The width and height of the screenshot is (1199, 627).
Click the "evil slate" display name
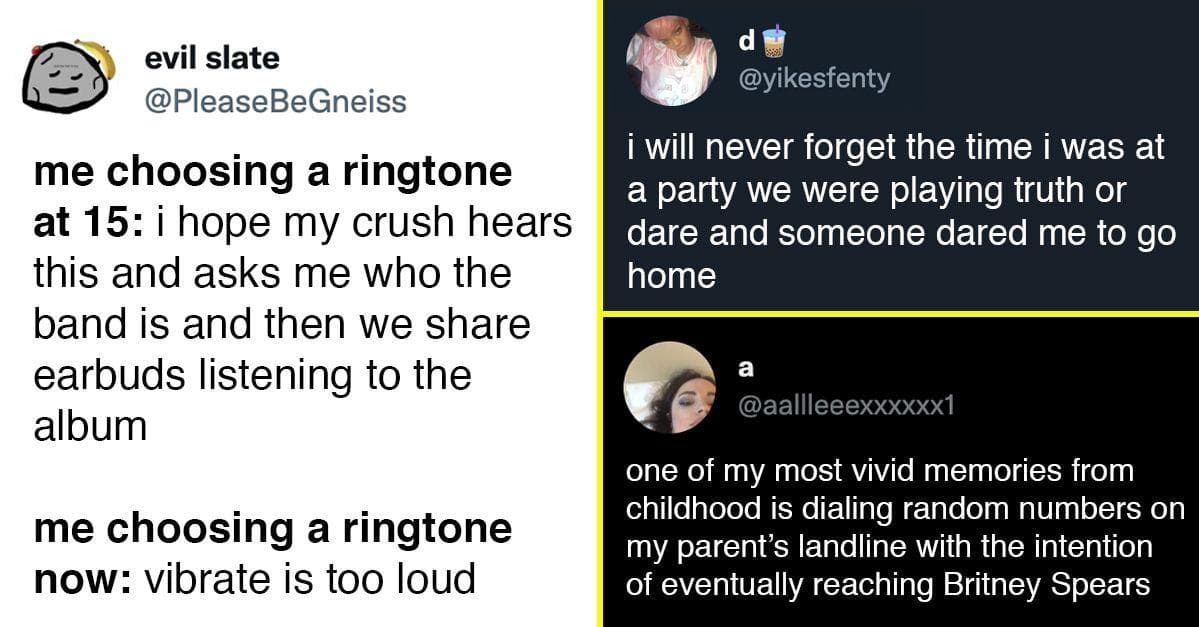pyautogui.click(x=212, y=59)
